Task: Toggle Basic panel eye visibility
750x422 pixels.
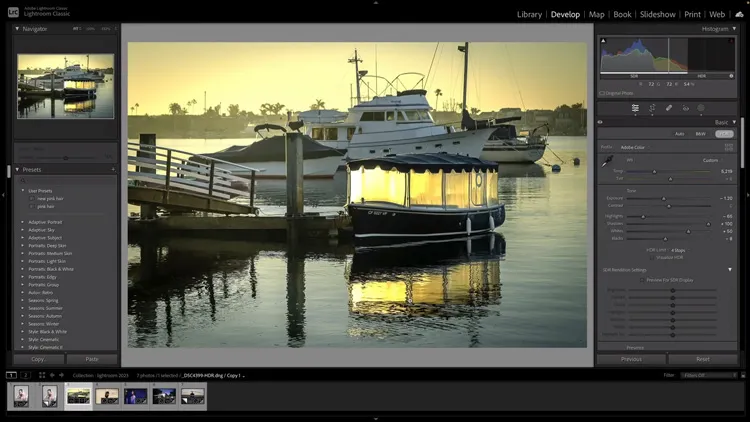Action: coord(600,122)
